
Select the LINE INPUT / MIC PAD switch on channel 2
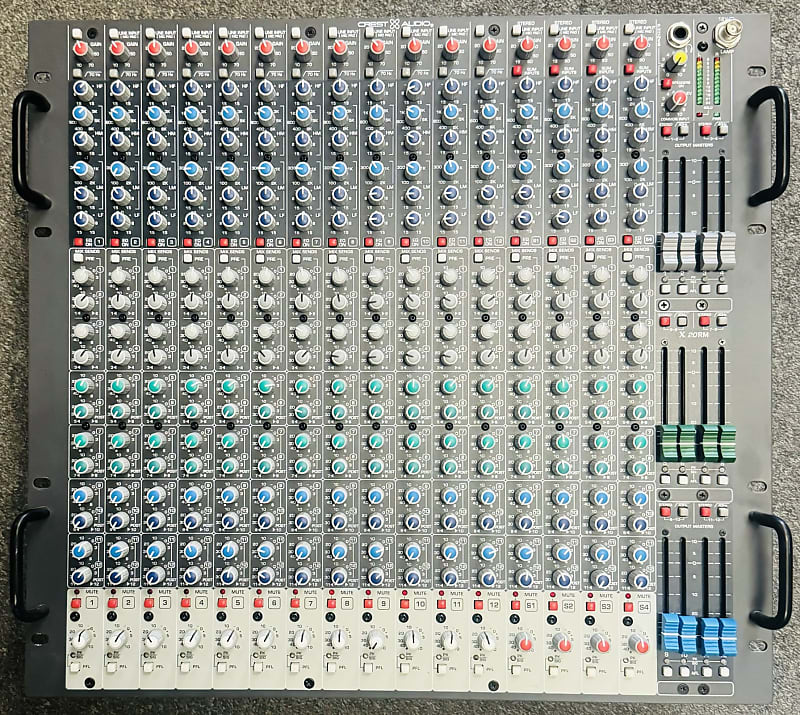113,32
